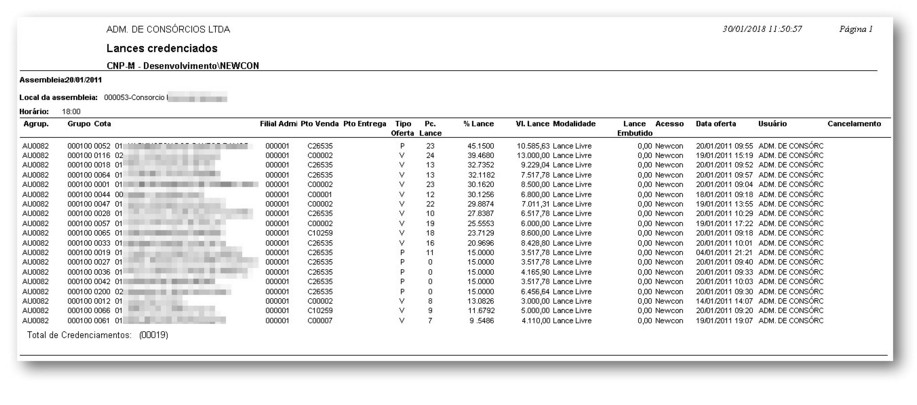Click the group/quota cell '000100 0061'

coord(89,321)
